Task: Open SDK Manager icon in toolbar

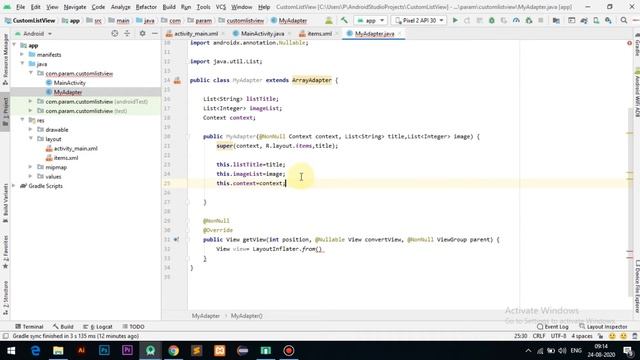Action: pos(608,20)
